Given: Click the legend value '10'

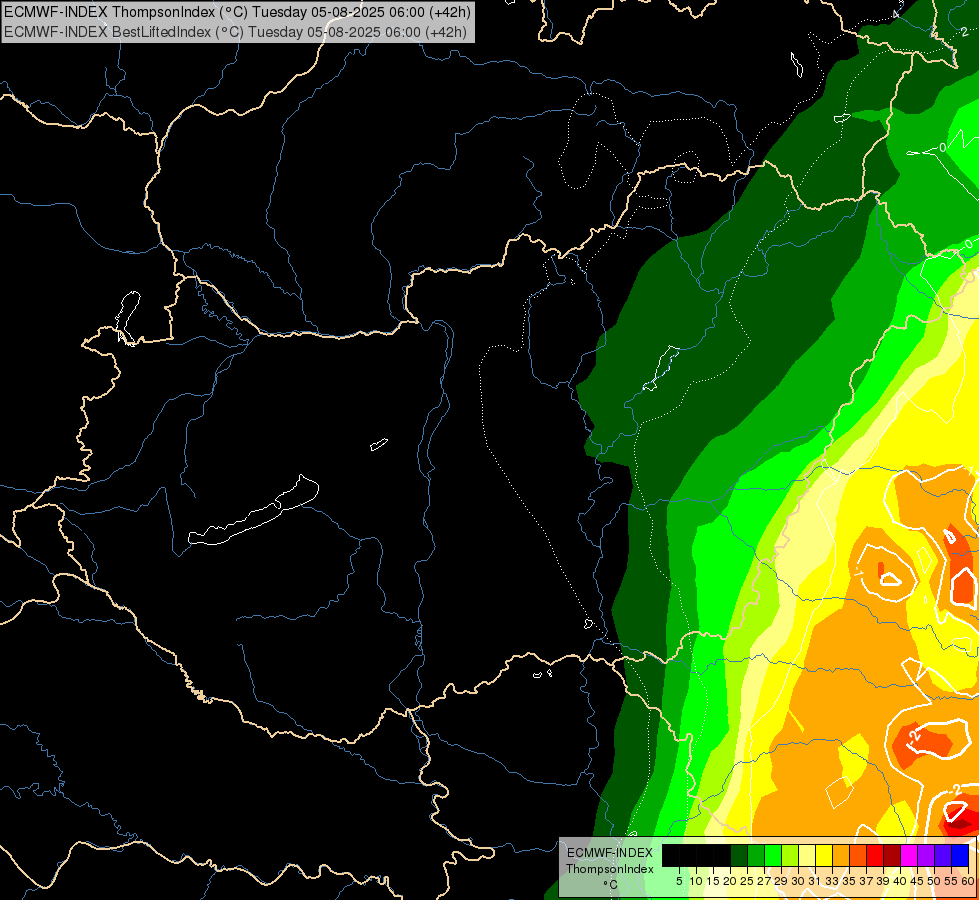Looking at the screenshot, I should [696, 881].
